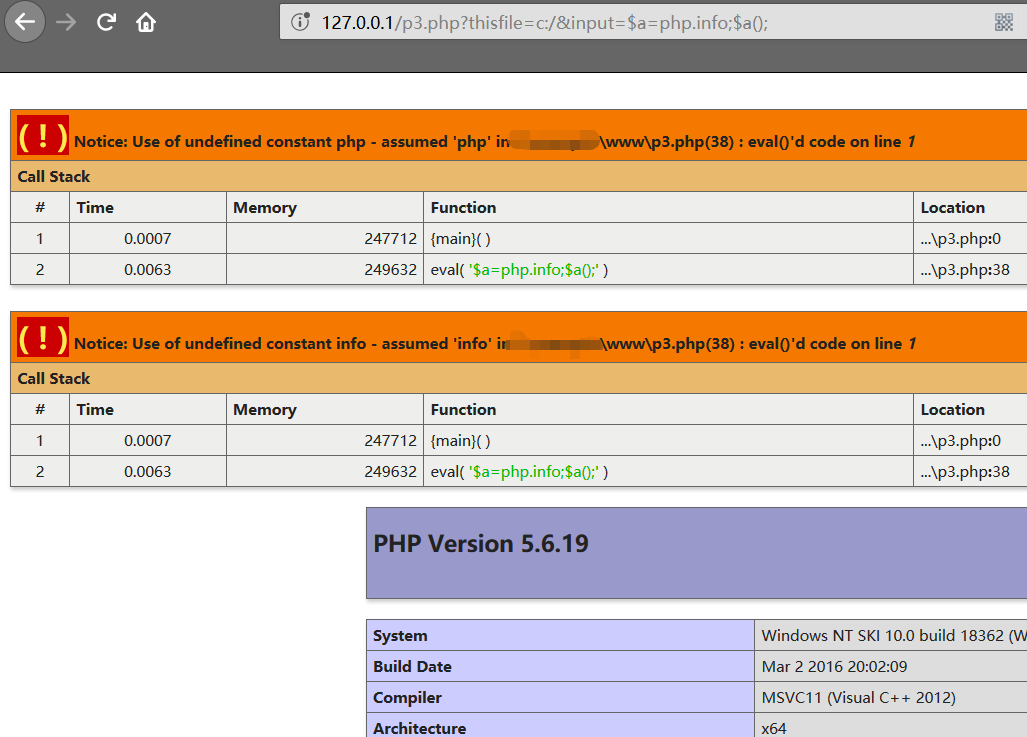Viewport: 1027px width, 737px height.
Task: Reload the p3.php page
Action: [x=107, y=22]
